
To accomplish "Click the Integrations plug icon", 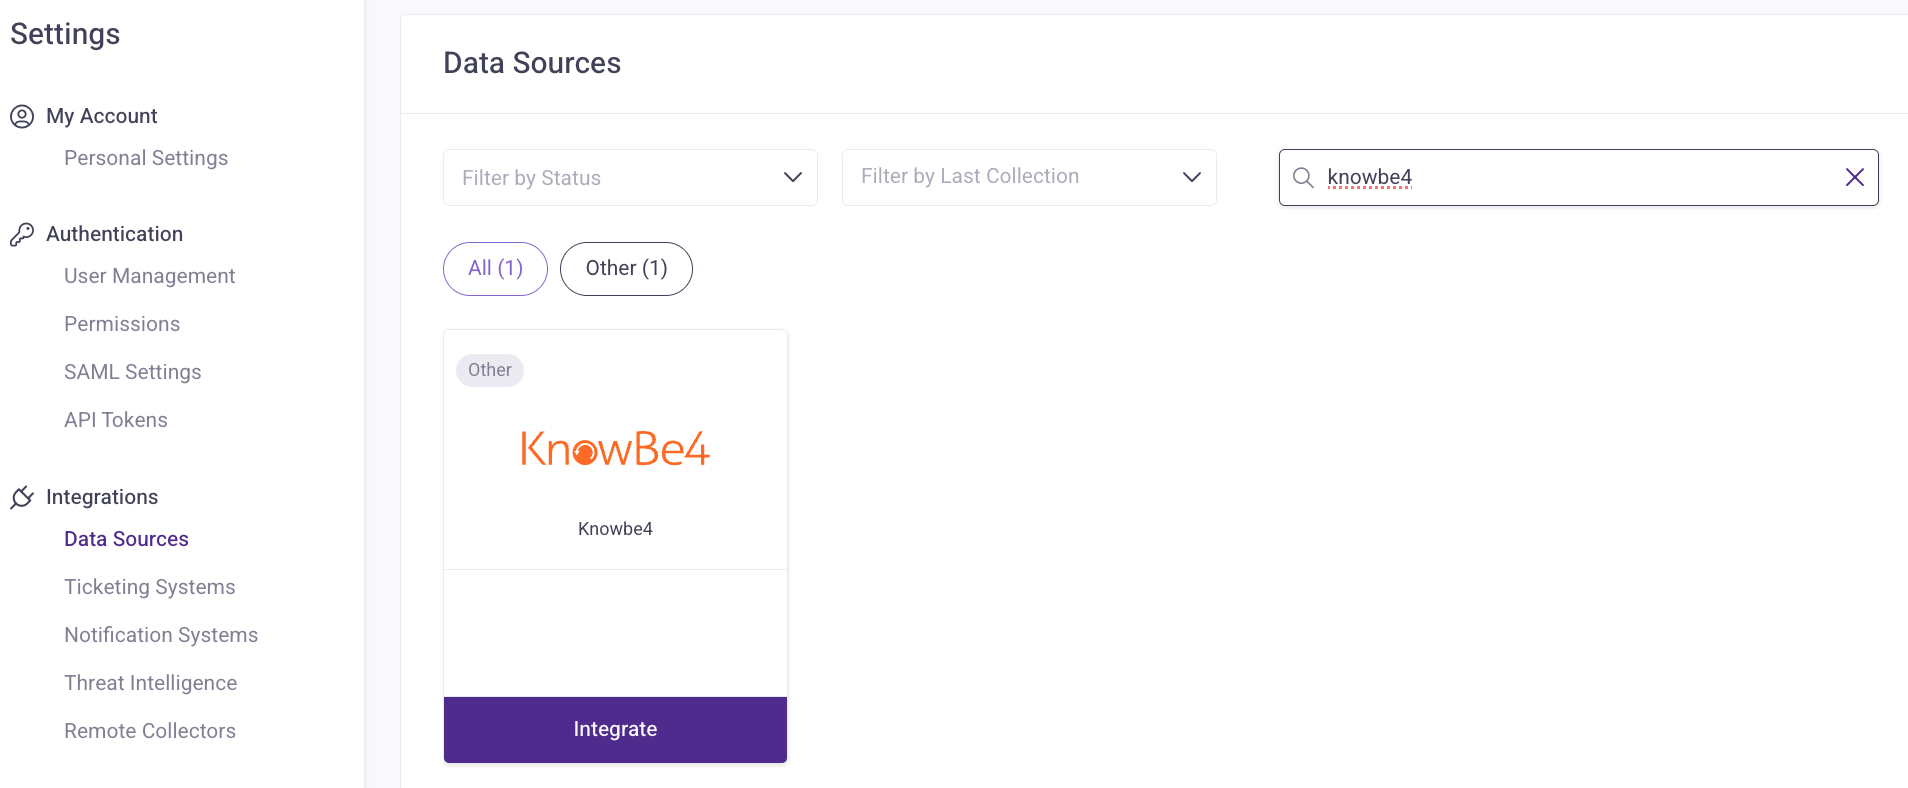I will point(22,497).
